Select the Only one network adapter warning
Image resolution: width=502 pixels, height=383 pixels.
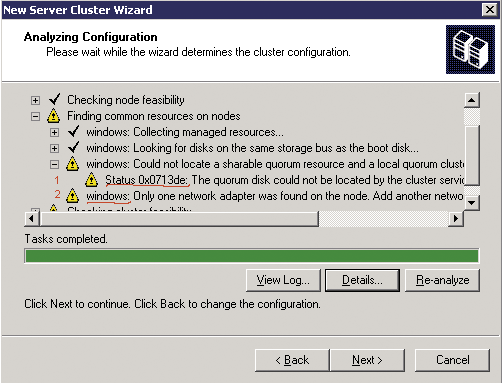pos(275,196)
